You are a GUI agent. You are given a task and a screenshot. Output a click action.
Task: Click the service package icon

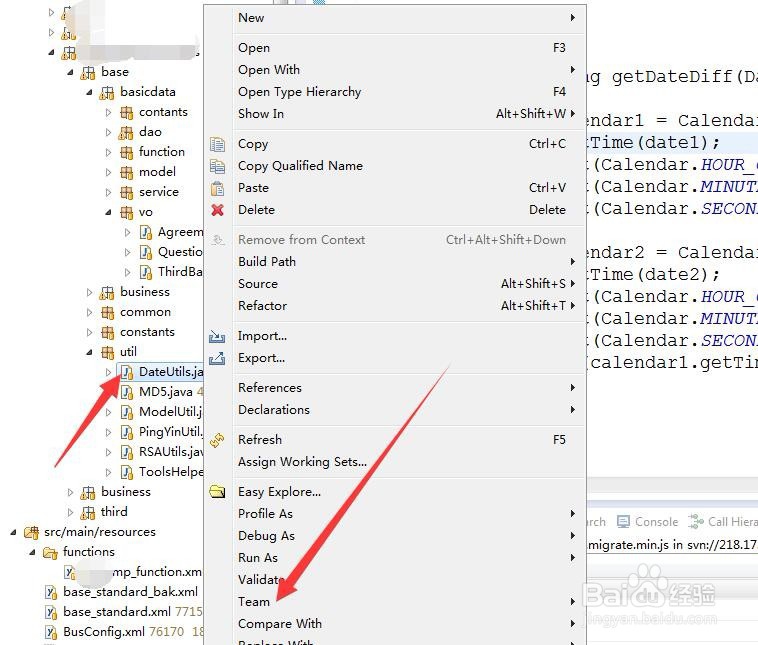(x=126, y=192)
